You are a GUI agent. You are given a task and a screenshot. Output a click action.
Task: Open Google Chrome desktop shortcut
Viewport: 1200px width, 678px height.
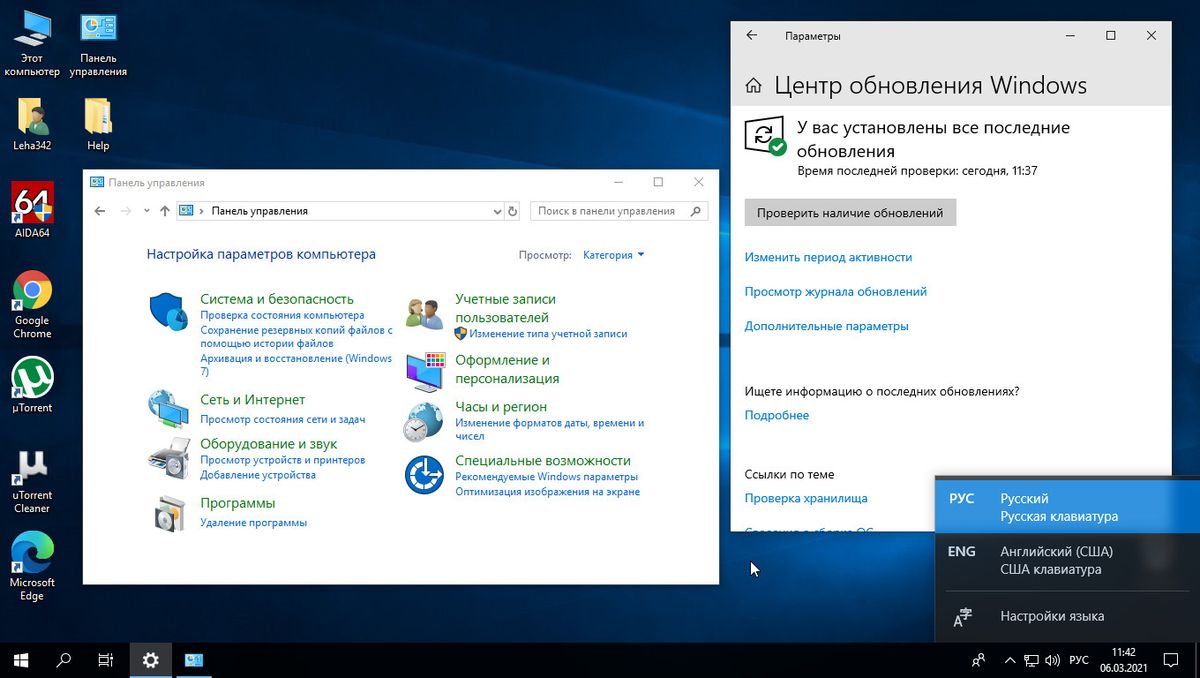click(32, 292)
